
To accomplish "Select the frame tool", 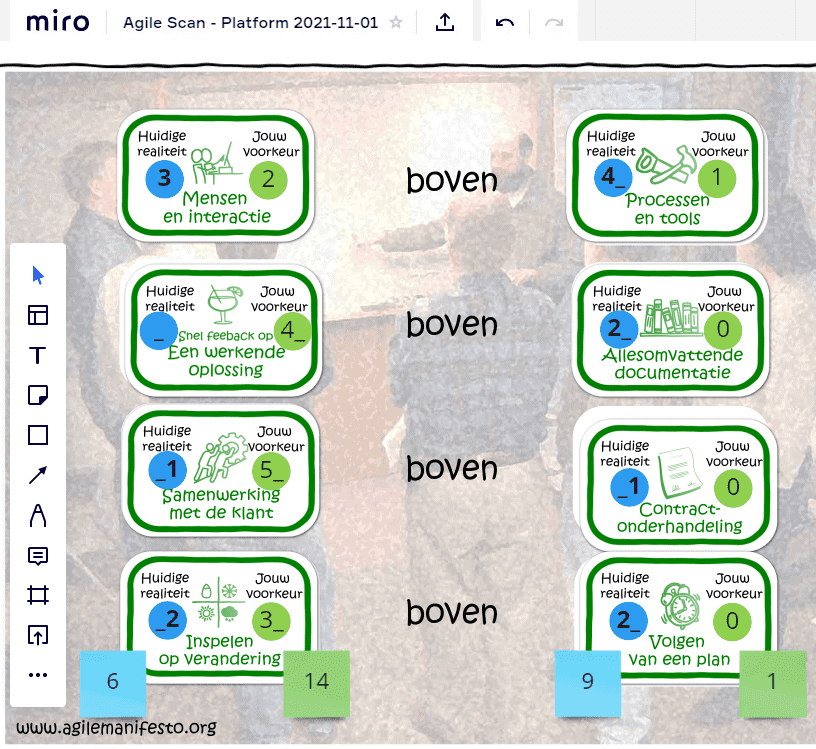I will click(37, 595).
